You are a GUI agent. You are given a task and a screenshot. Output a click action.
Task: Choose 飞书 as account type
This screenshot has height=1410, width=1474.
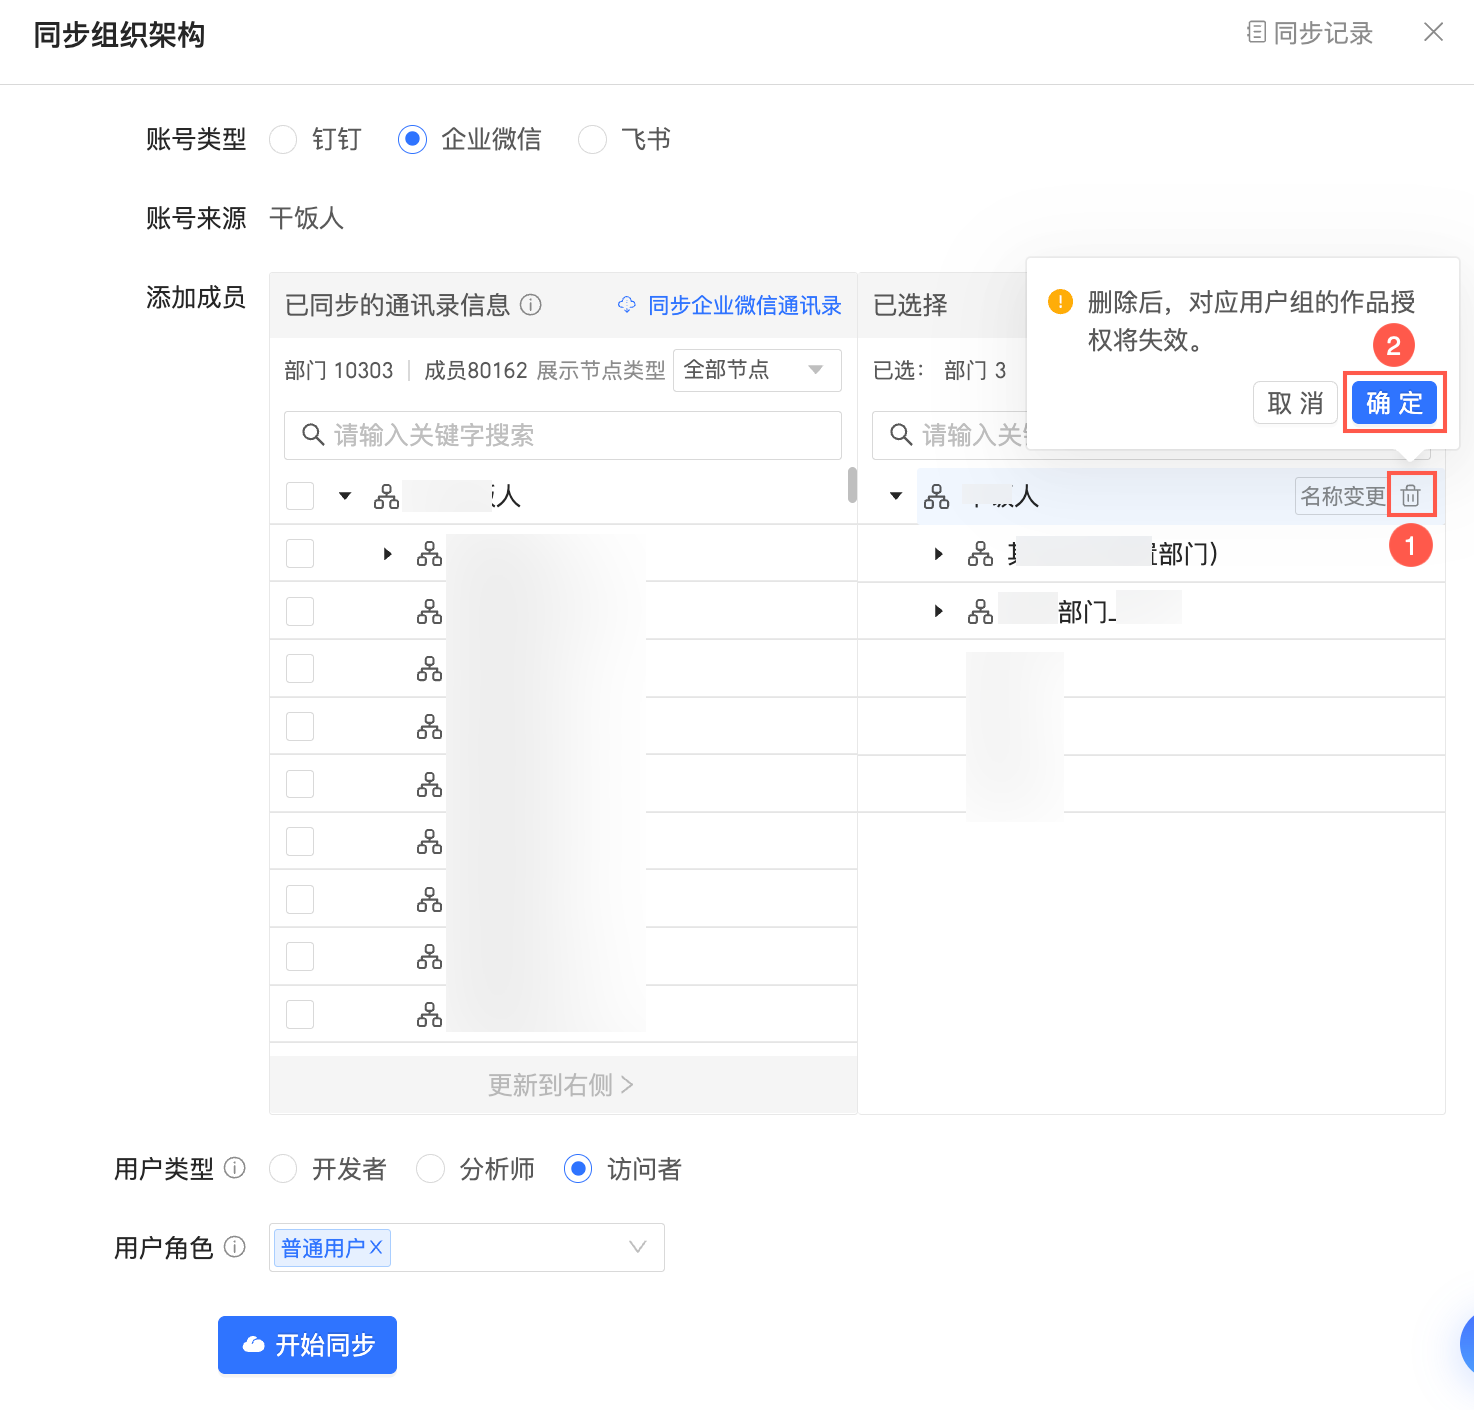(592, 139)
